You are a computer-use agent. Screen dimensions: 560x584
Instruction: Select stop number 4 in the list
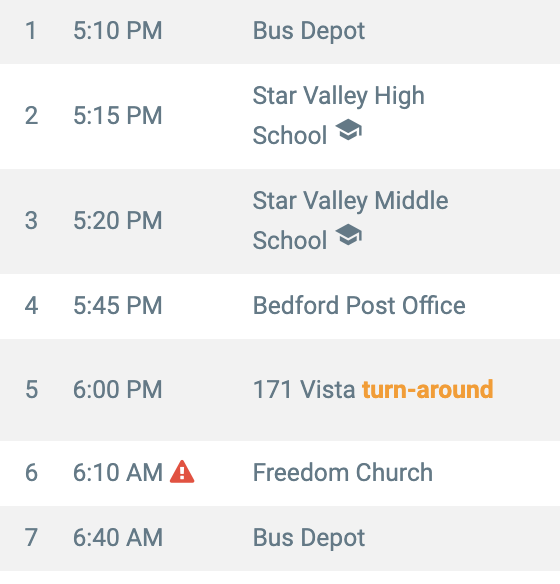pyautogui.click(x=31, y=306)
